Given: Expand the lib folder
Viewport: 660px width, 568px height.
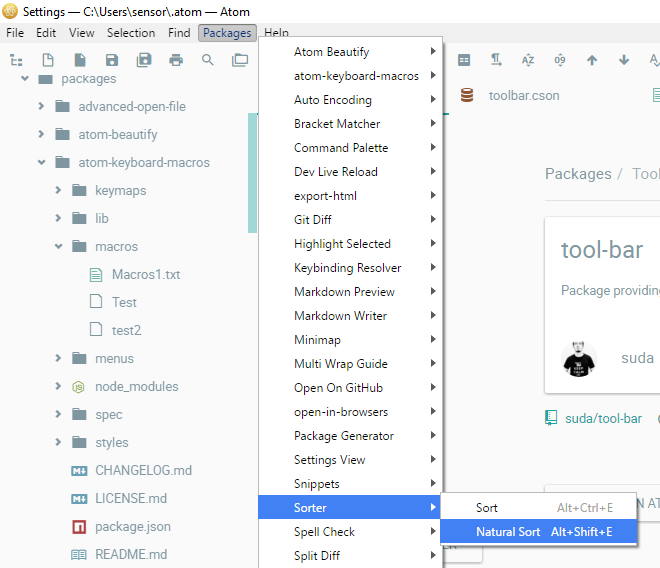Looking at the screenshot, I should 58,218.
